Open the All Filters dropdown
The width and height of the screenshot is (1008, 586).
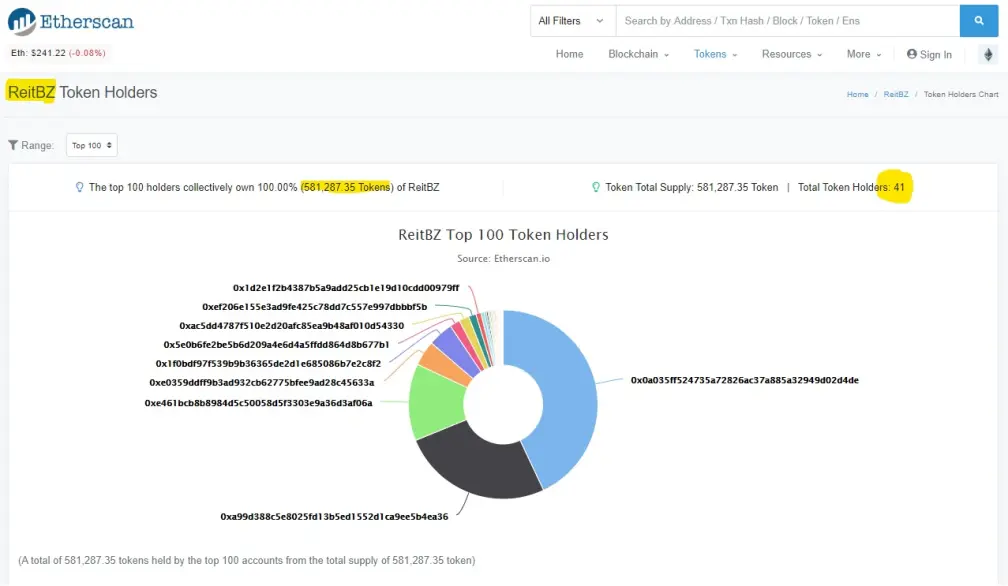click(572, 21)
